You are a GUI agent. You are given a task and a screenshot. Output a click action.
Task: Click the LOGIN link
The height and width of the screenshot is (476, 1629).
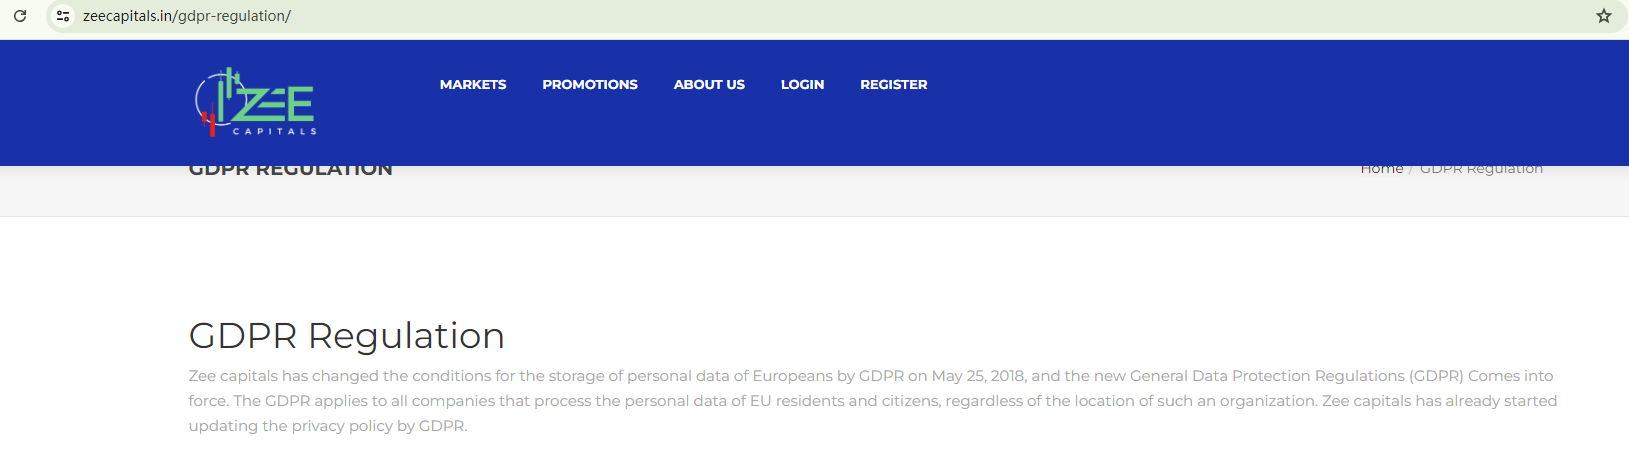(x=802, y=85)
